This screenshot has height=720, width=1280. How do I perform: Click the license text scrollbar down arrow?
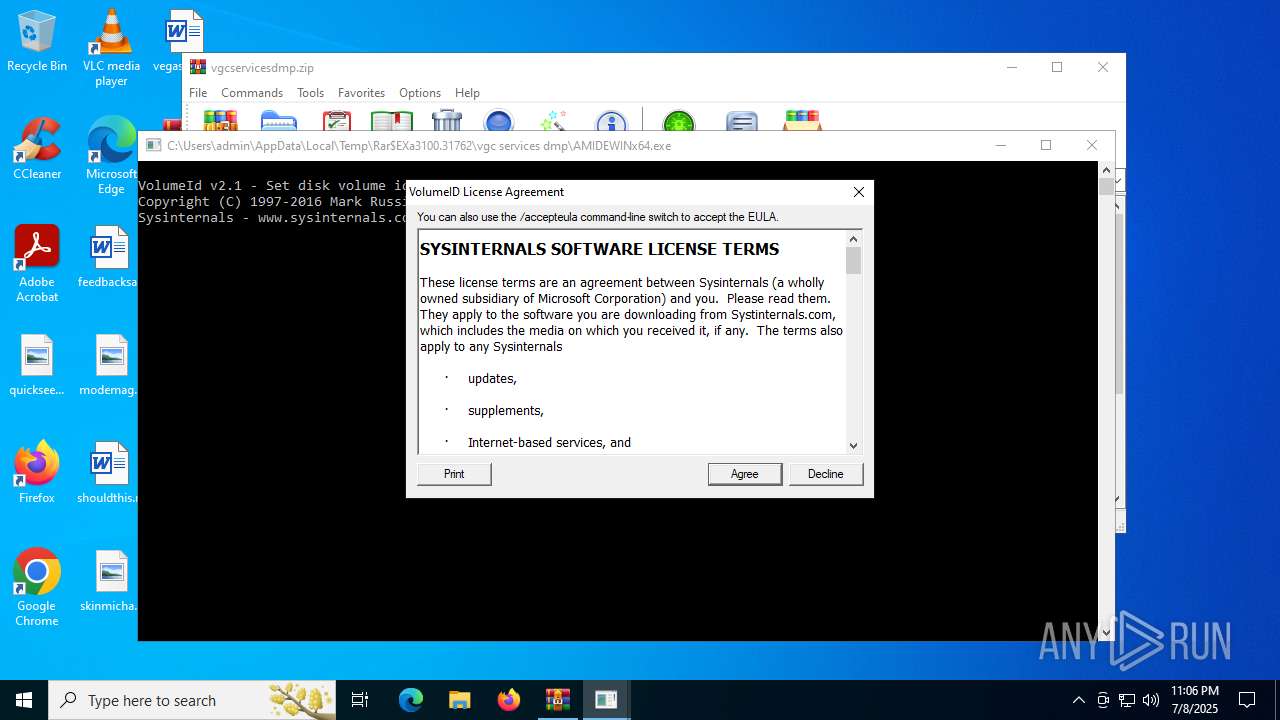853,446
